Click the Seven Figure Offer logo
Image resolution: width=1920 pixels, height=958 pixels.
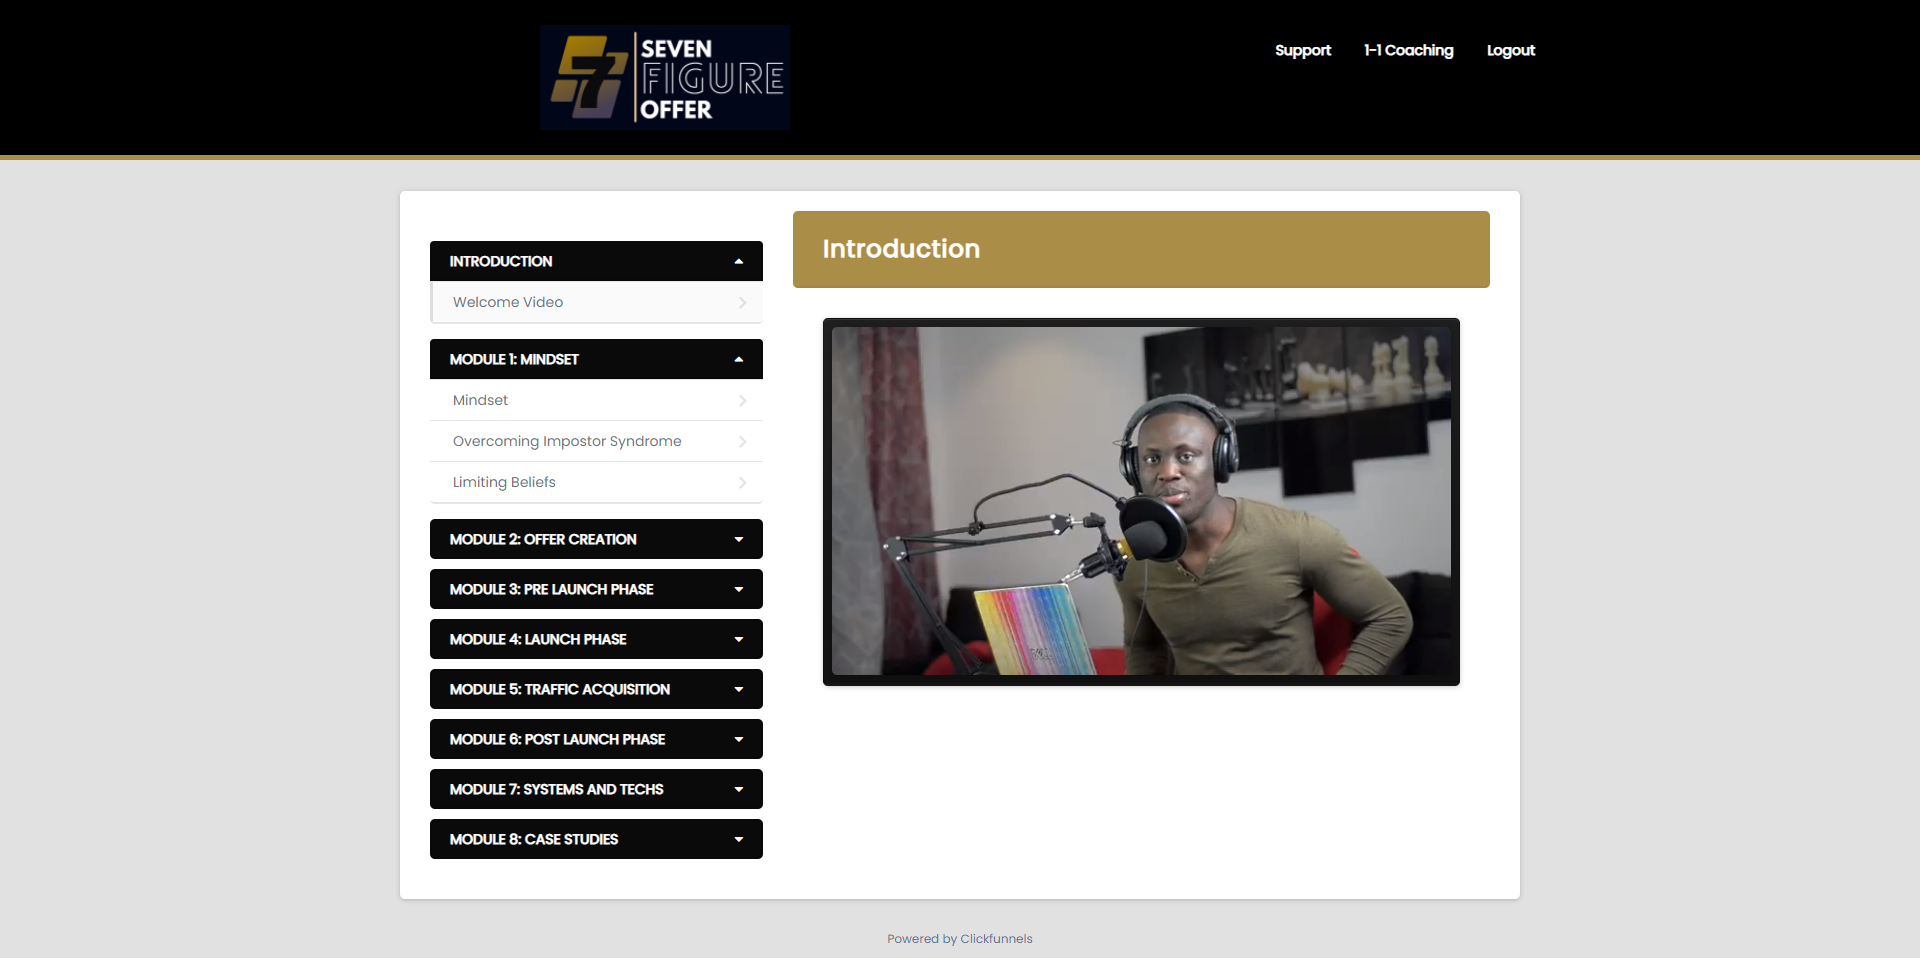coord(664,77)
